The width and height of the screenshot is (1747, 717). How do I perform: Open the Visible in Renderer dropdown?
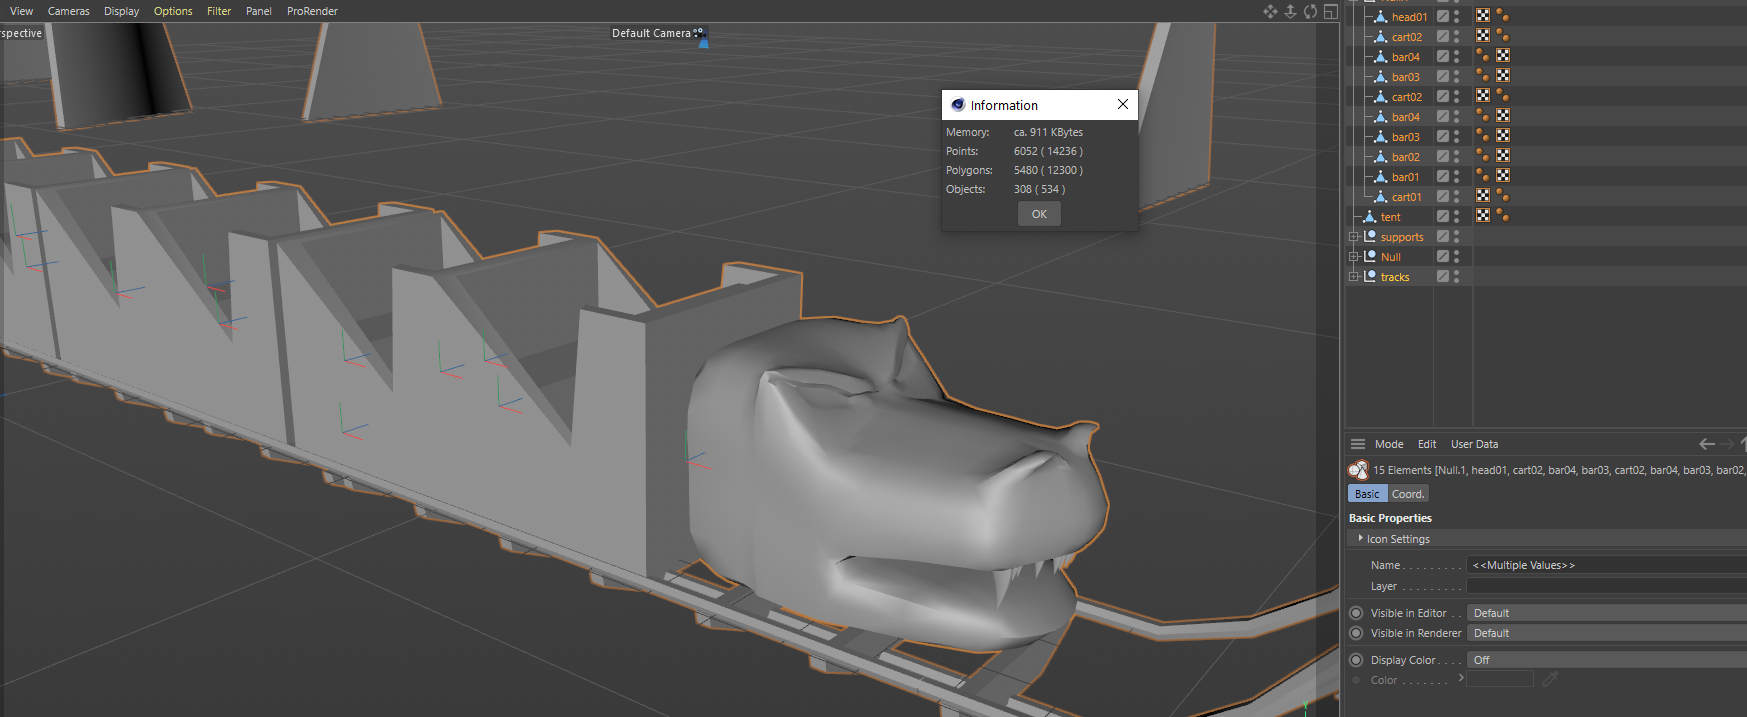(1607, 633)
